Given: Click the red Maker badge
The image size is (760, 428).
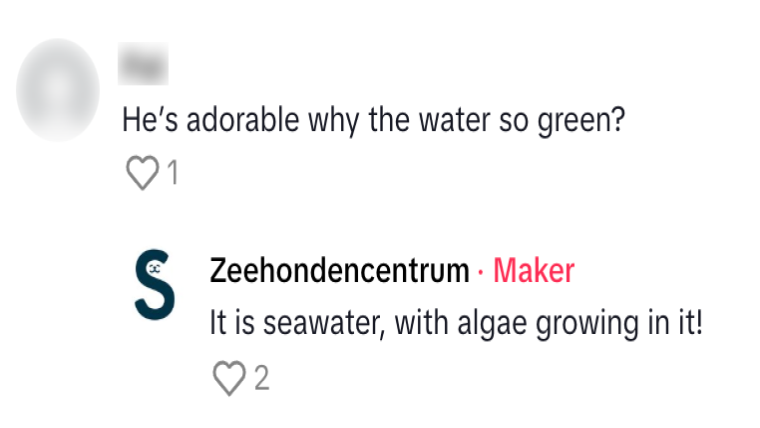Looking at the screenshot, I should [x=534, y=270].
